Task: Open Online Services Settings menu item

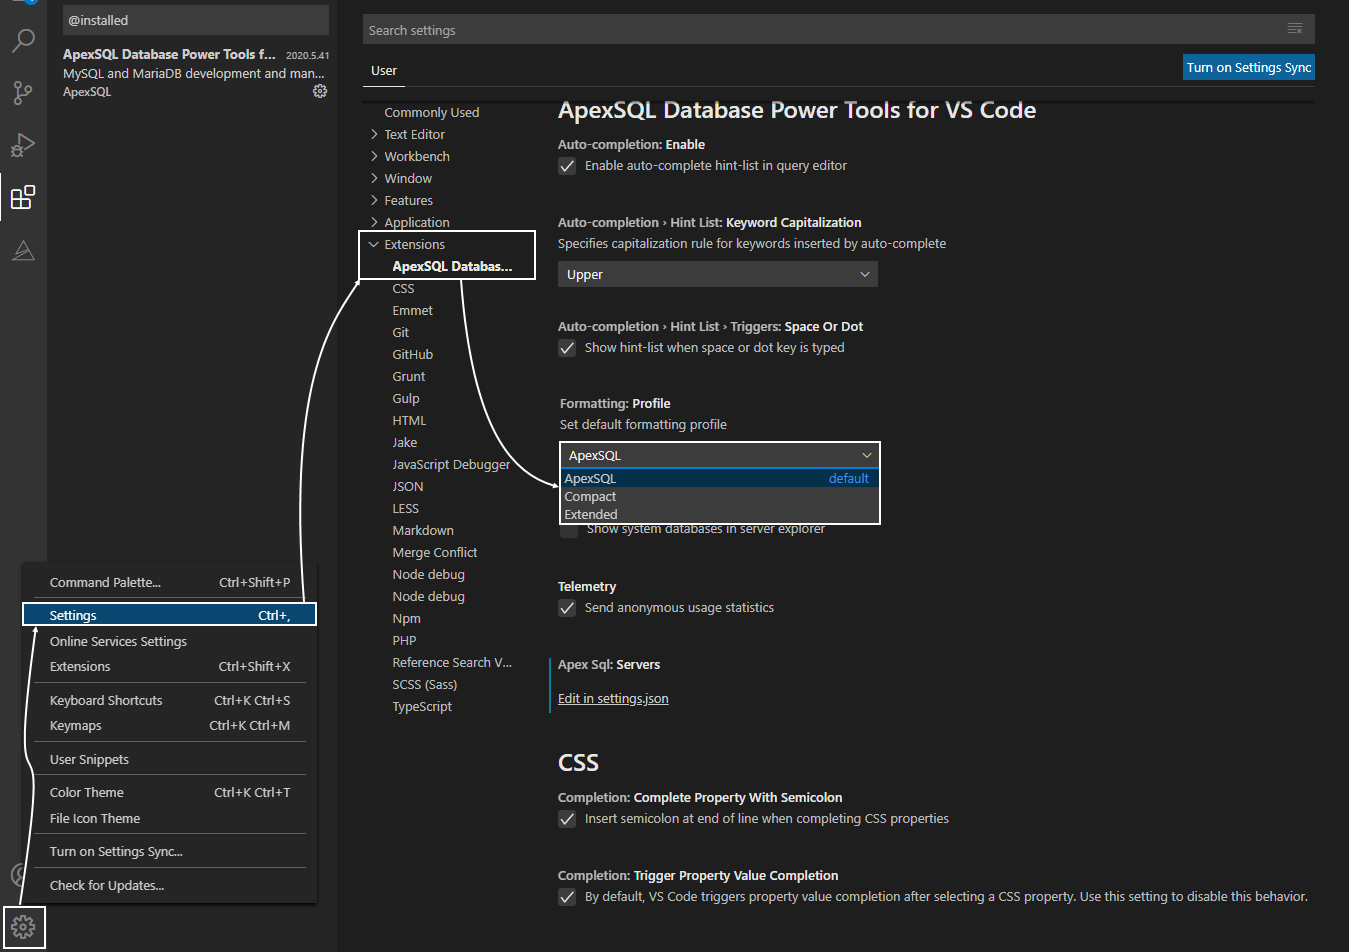Action: click(x=170, y=642)
